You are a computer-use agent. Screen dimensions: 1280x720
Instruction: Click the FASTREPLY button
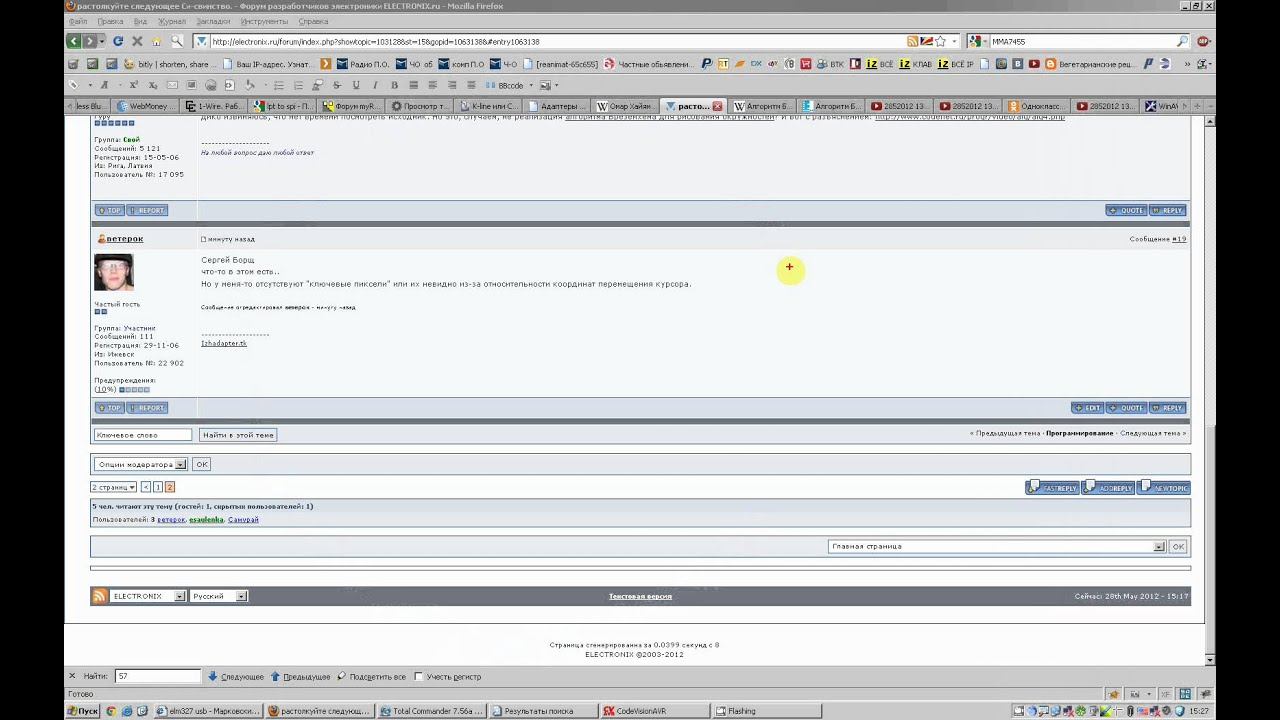[x=1052, y=487]
